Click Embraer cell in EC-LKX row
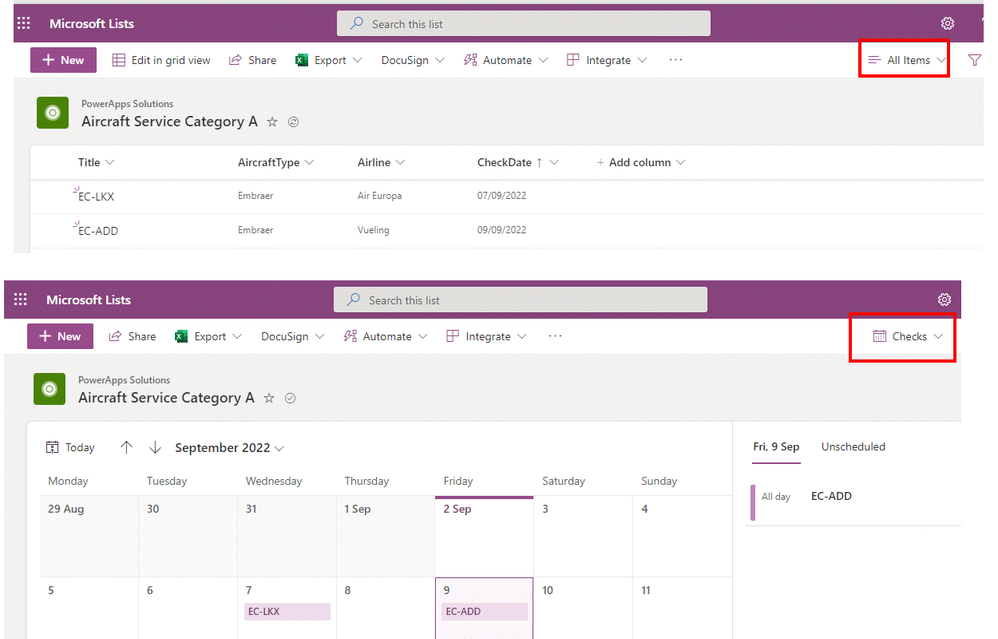 (x=255, y=195)
